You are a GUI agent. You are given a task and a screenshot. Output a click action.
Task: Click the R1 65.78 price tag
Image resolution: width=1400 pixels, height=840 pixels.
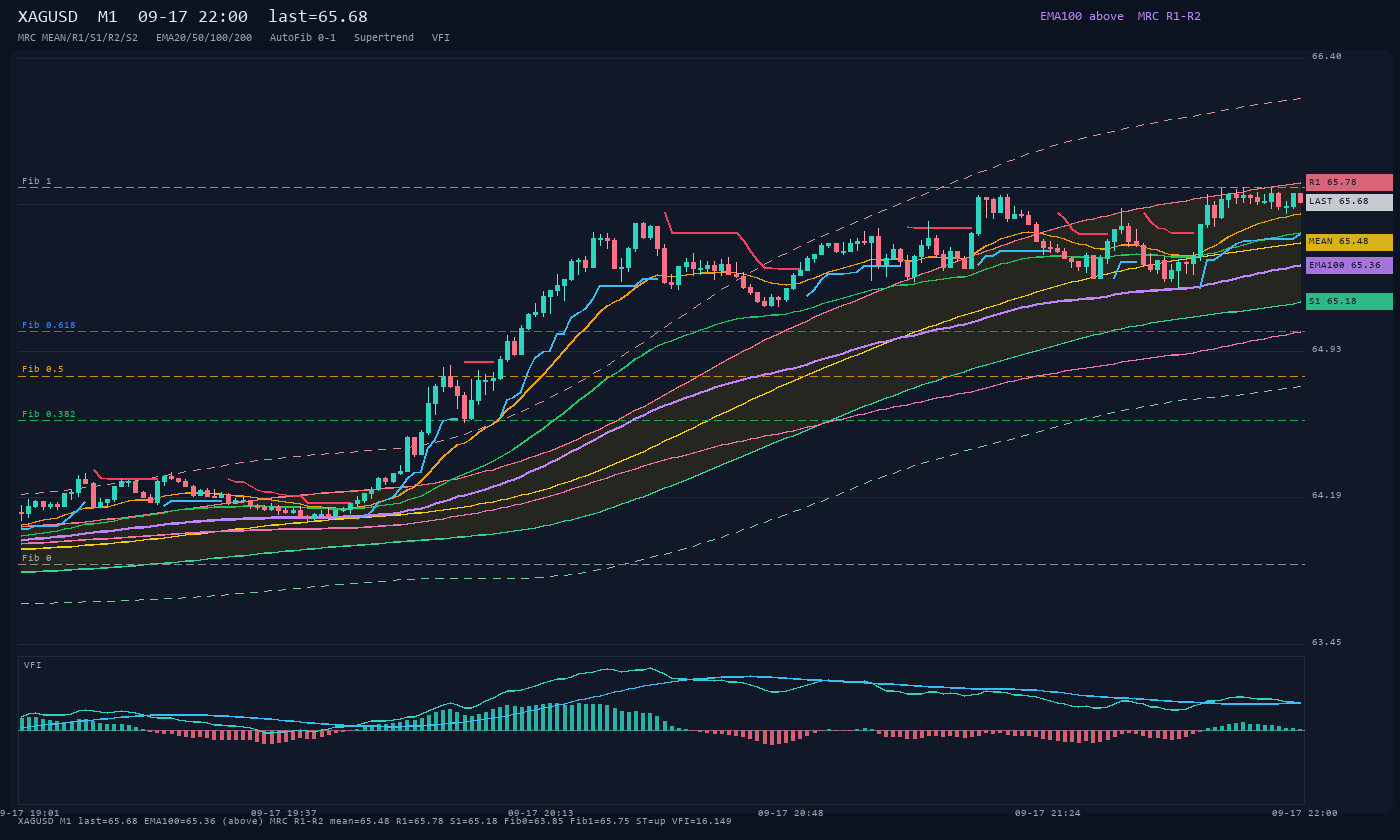(x=1349, y=183)
